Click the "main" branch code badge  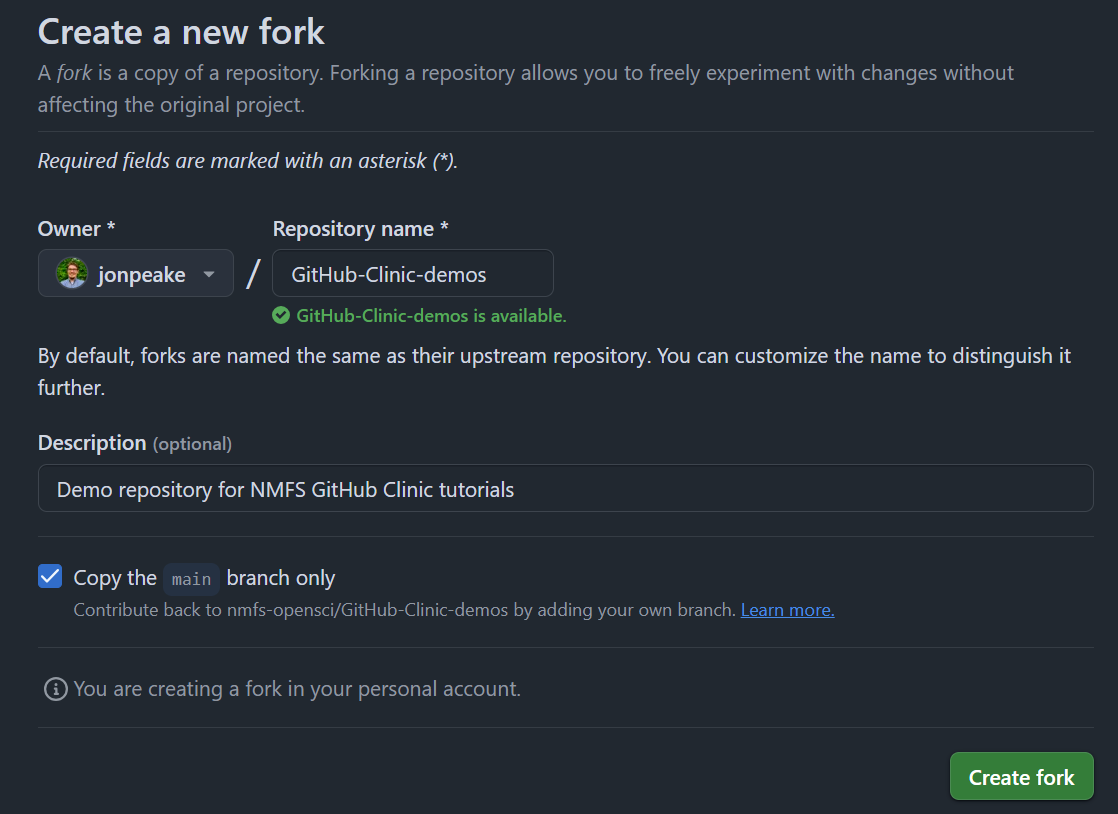click(191, 579)
